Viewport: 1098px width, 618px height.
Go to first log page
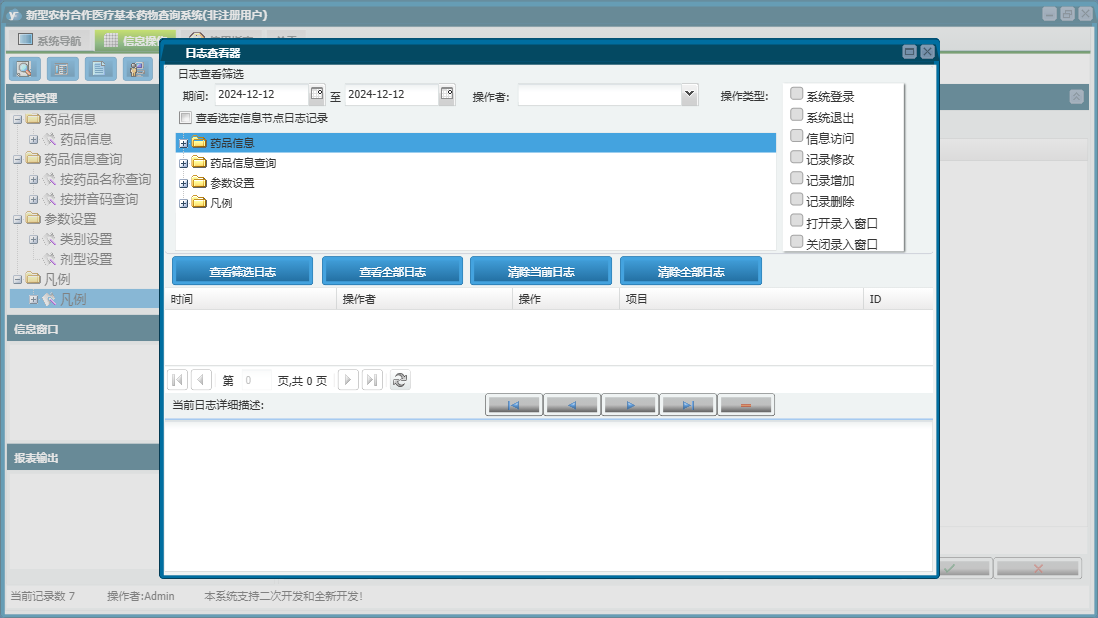click(x=177, y=380)
